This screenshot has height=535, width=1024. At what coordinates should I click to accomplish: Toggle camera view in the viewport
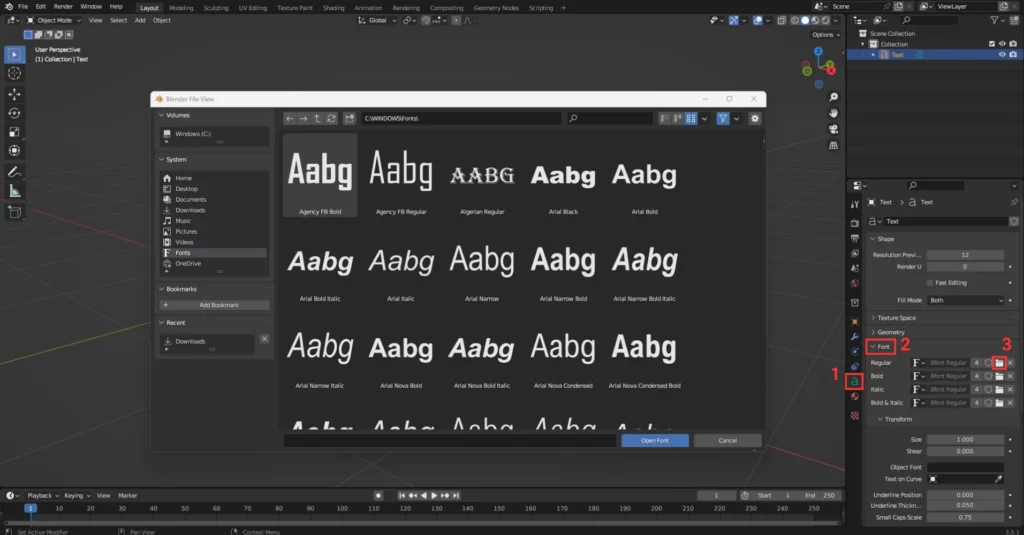[x=833, y=129]
